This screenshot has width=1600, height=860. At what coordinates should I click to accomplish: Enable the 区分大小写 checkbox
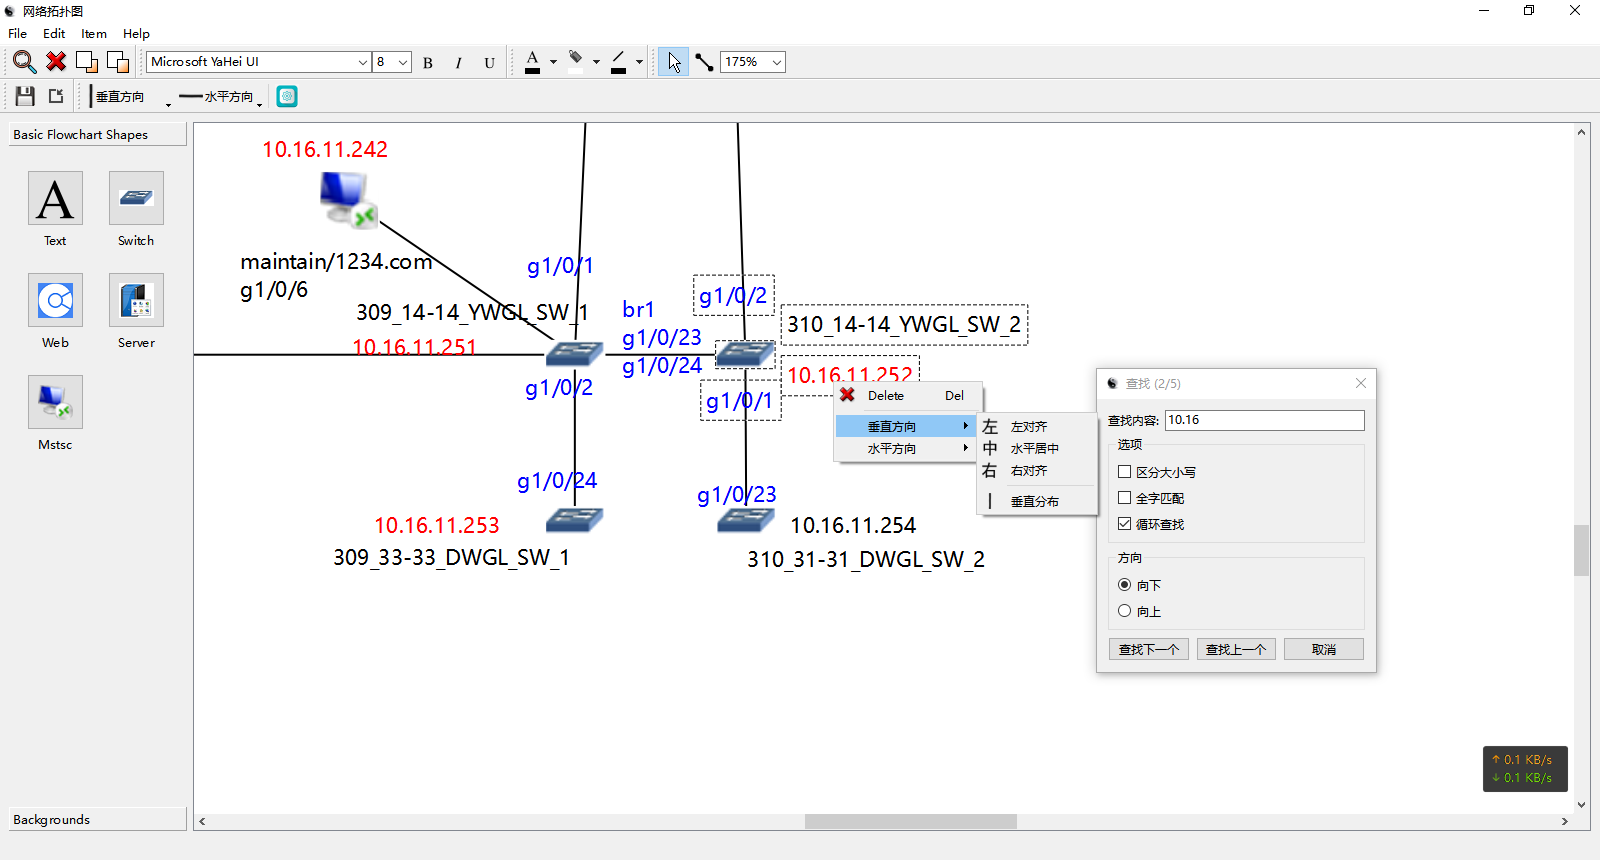1125,472
